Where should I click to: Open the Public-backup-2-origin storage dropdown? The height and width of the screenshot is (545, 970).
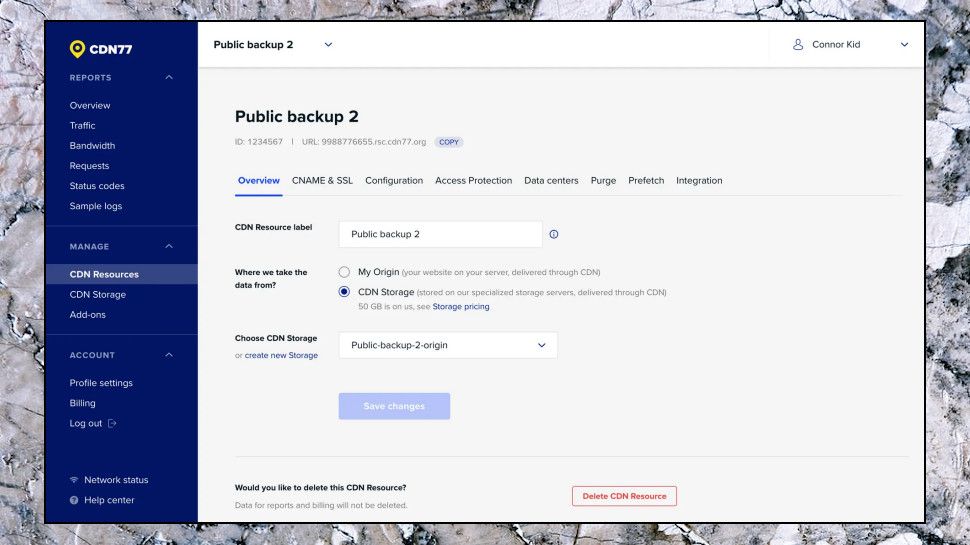tap(448, 345)
